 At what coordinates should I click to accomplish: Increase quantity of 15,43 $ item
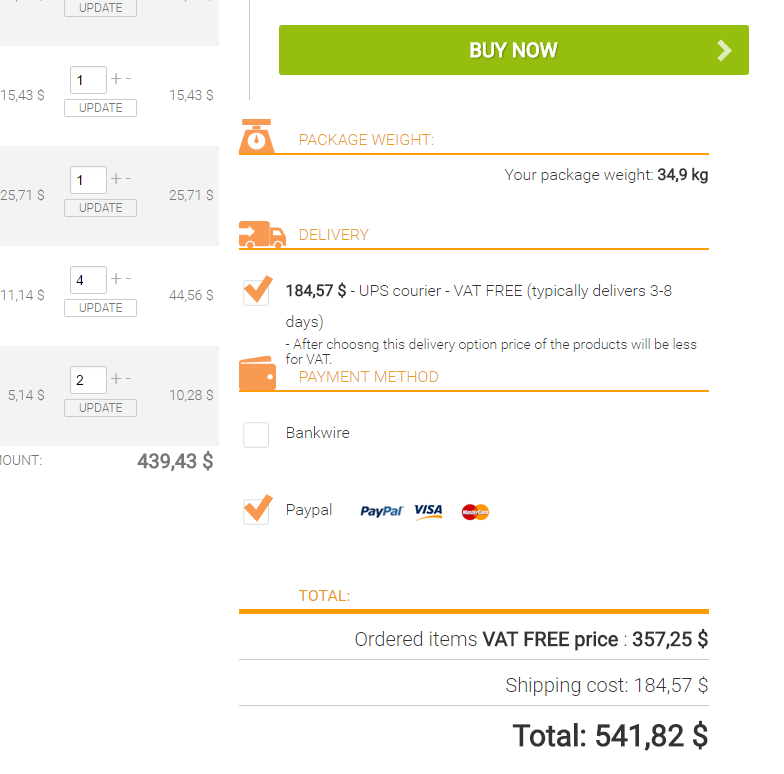116,79
